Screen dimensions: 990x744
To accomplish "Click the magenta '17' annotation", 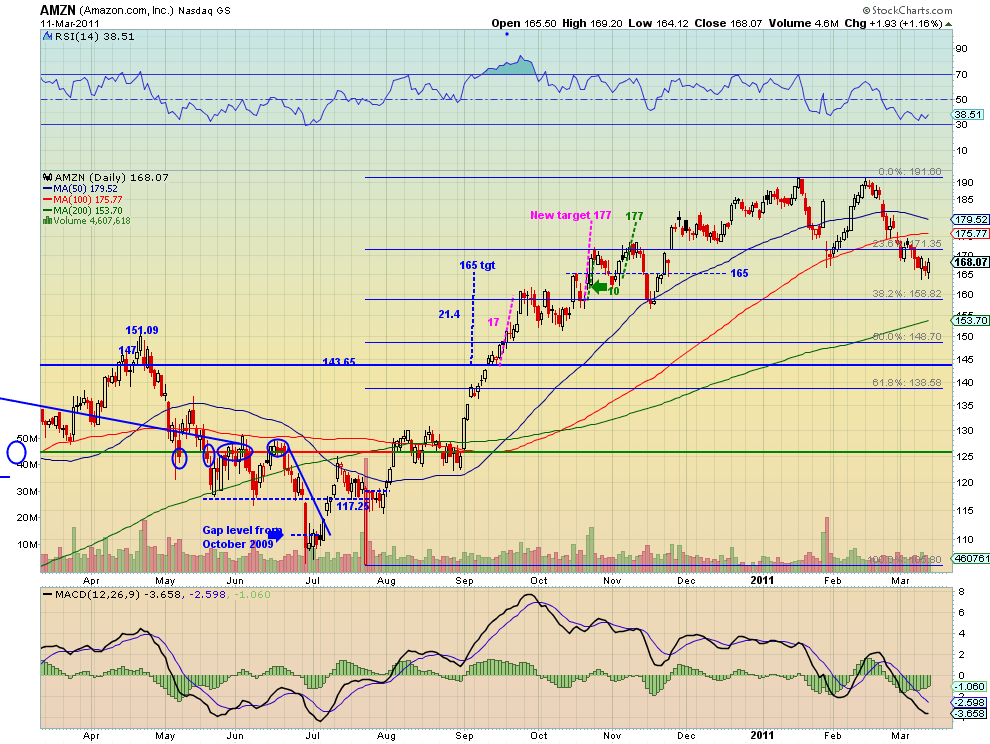I will [x=493, y=323].
